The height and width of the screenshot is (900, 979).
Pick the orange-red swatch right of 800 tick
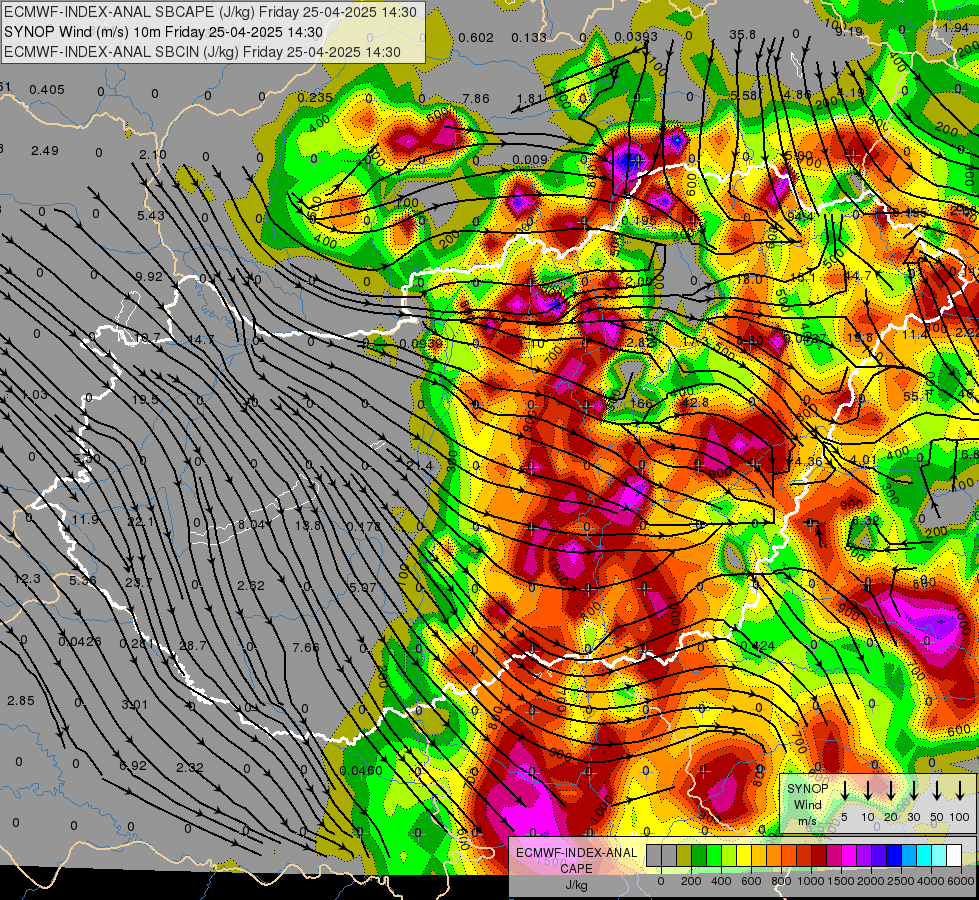click(x=789, y=855)
